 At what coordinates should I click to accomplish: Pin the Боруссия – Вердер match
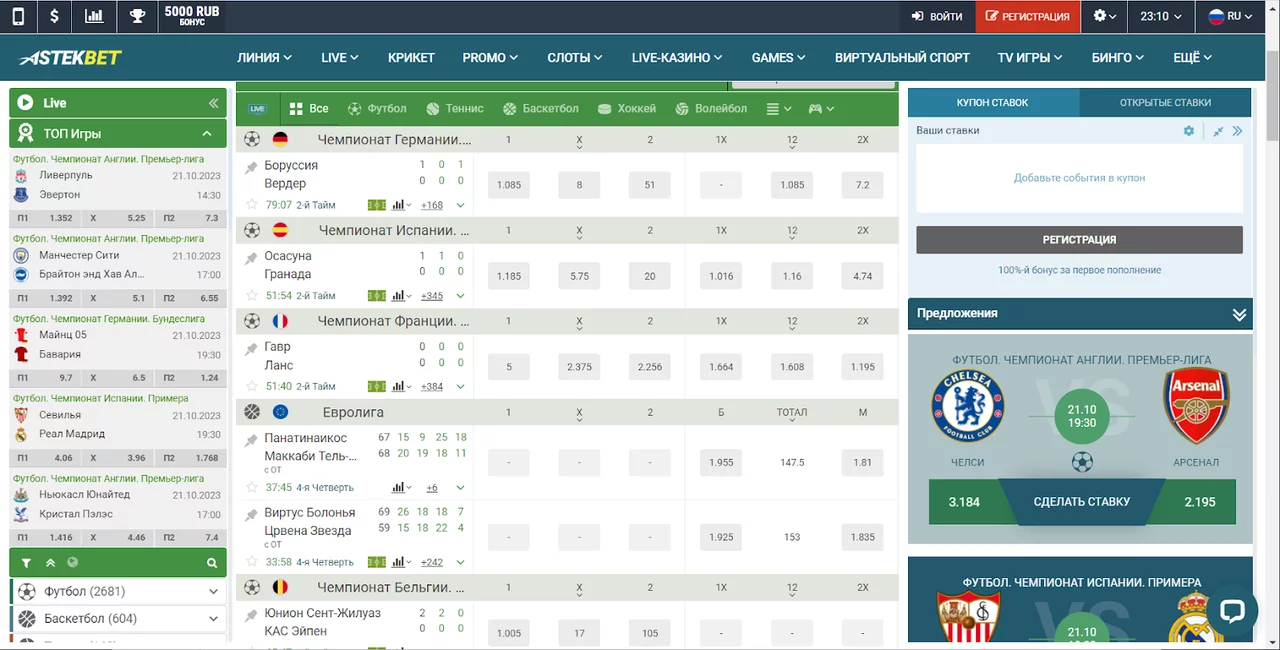tap(252, 167)
